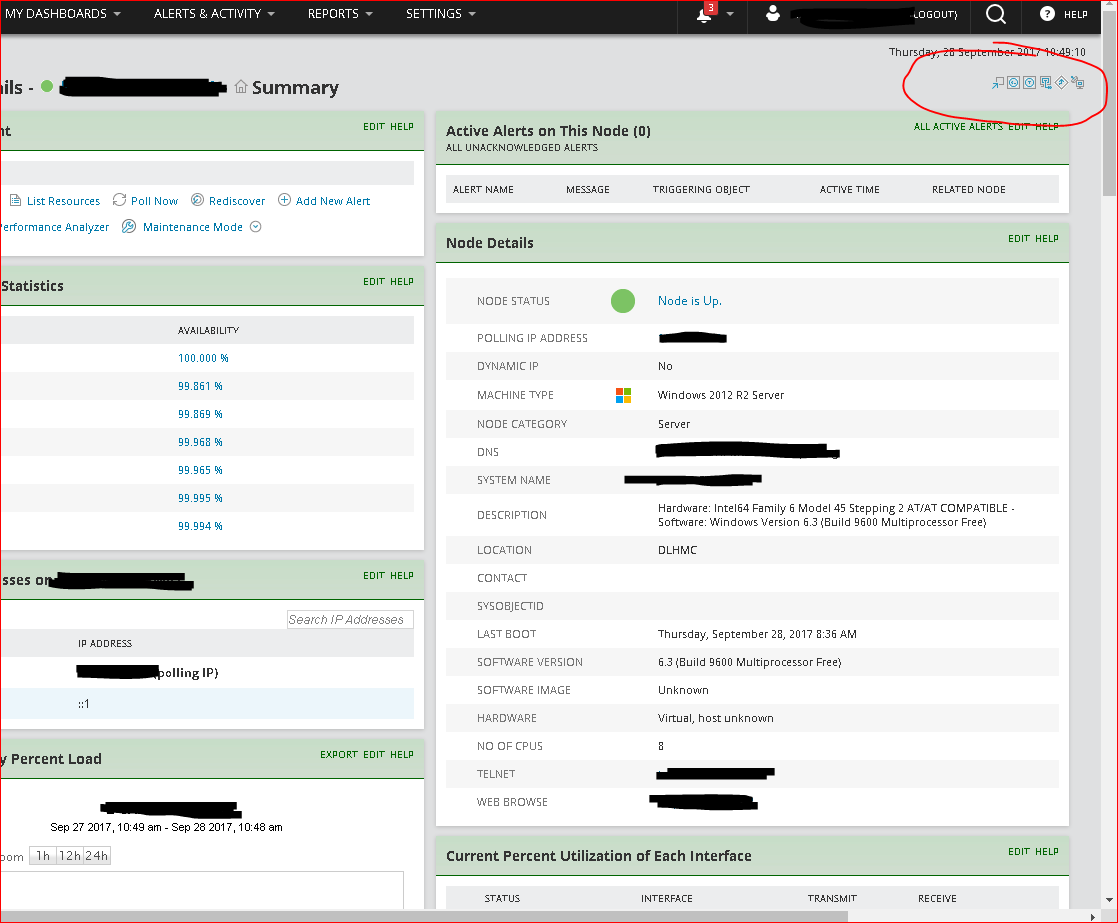This screenshot has width=1118, height=923.
Task: Open All Active Alerts link
Action: pyautogui.click(x=958, y=126)
